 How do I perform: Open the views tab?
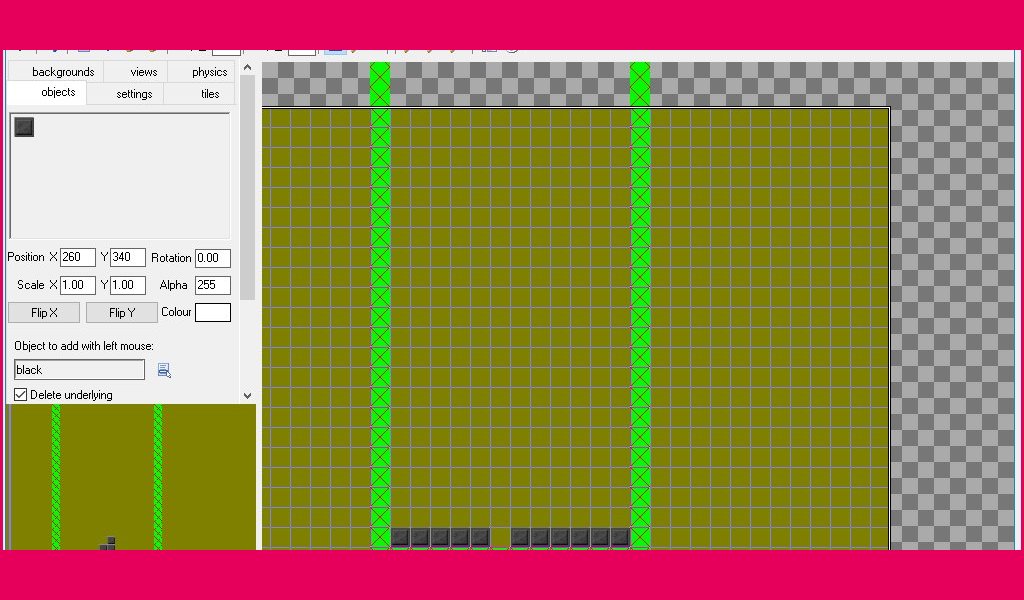[143, 72]
